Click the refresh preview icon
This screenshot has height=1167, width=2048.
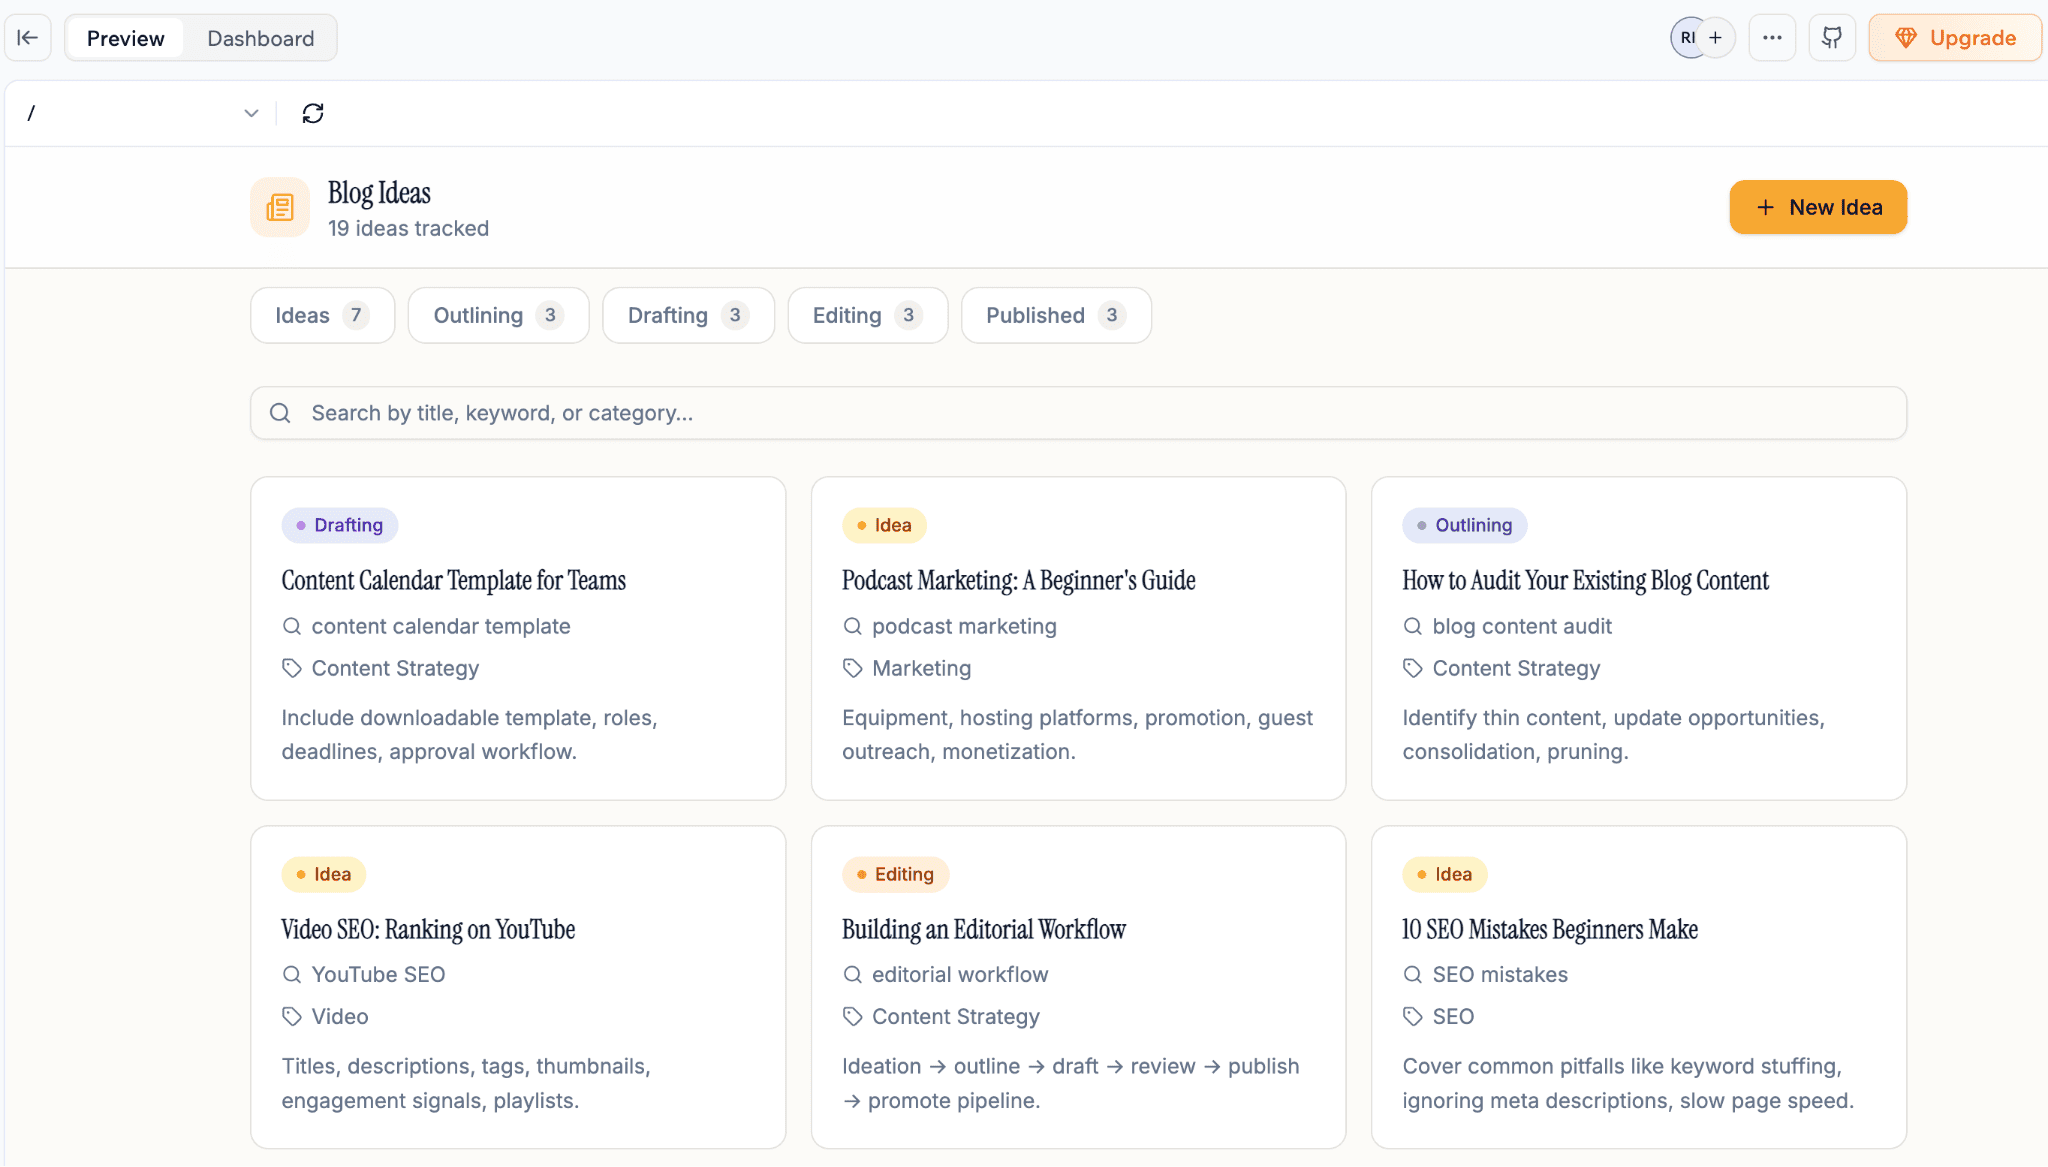tap(313, 113)
